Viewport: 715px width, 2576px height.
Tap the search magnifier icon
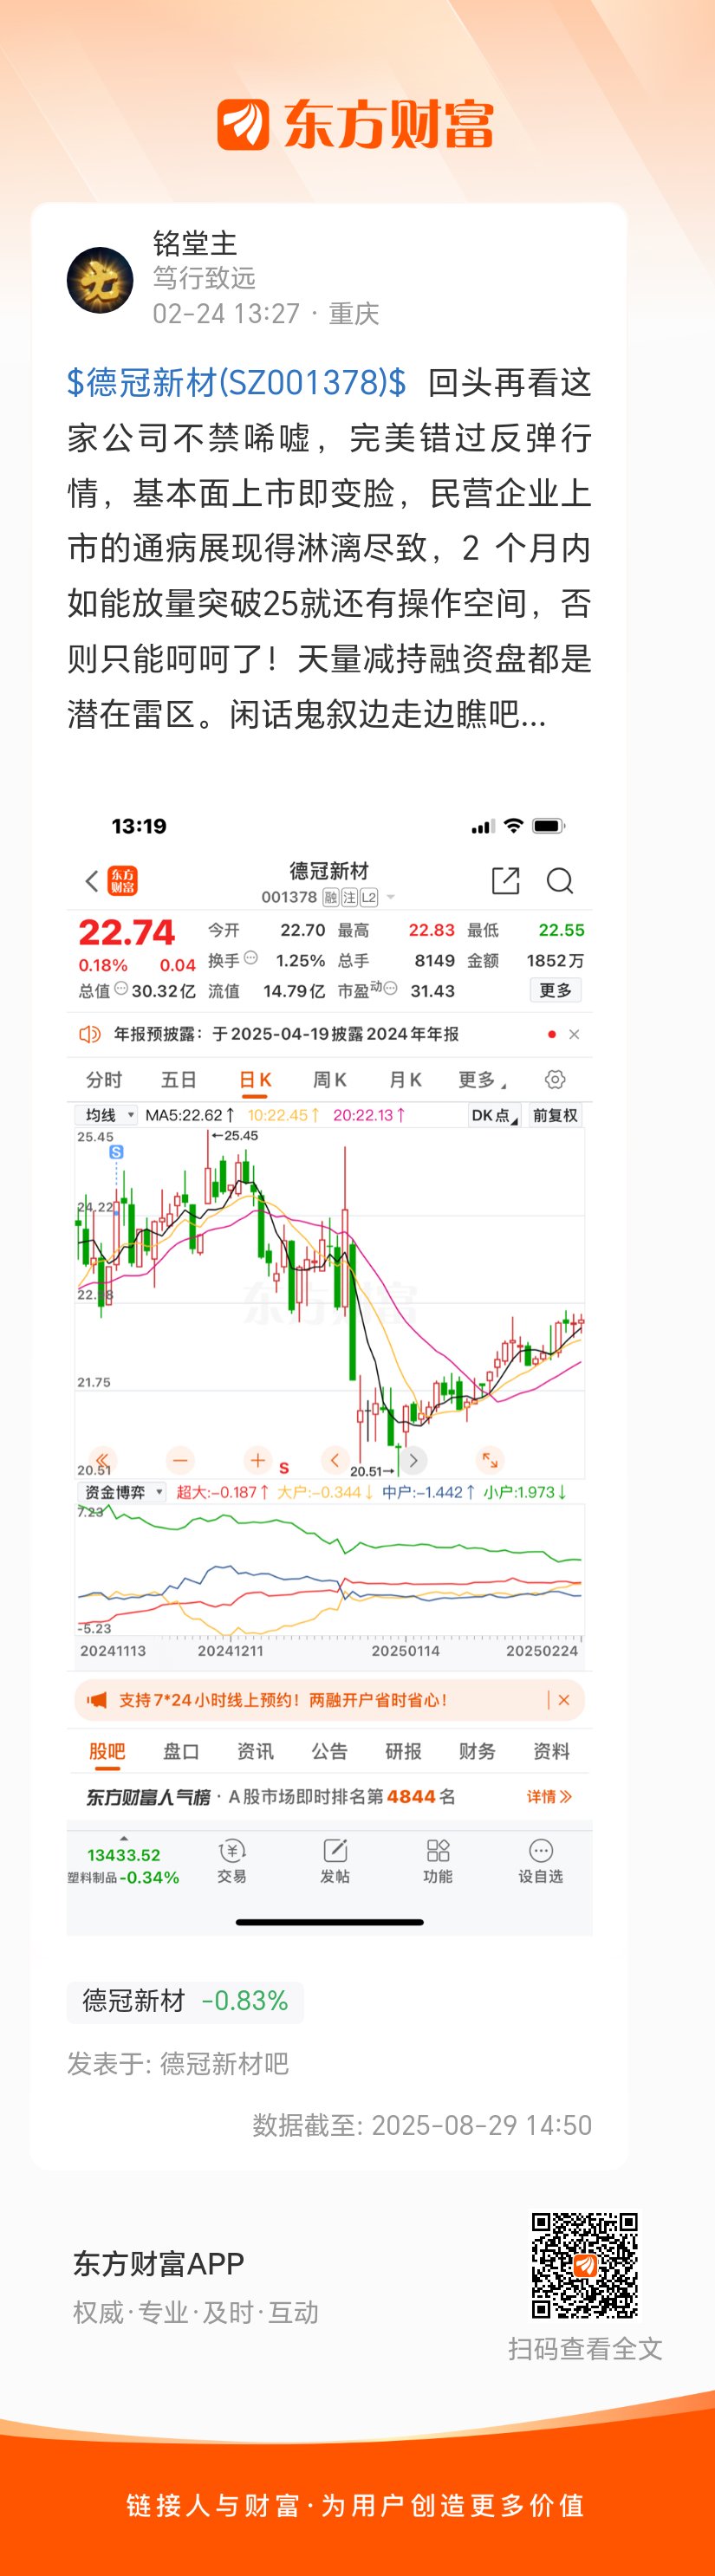[559, 880]
